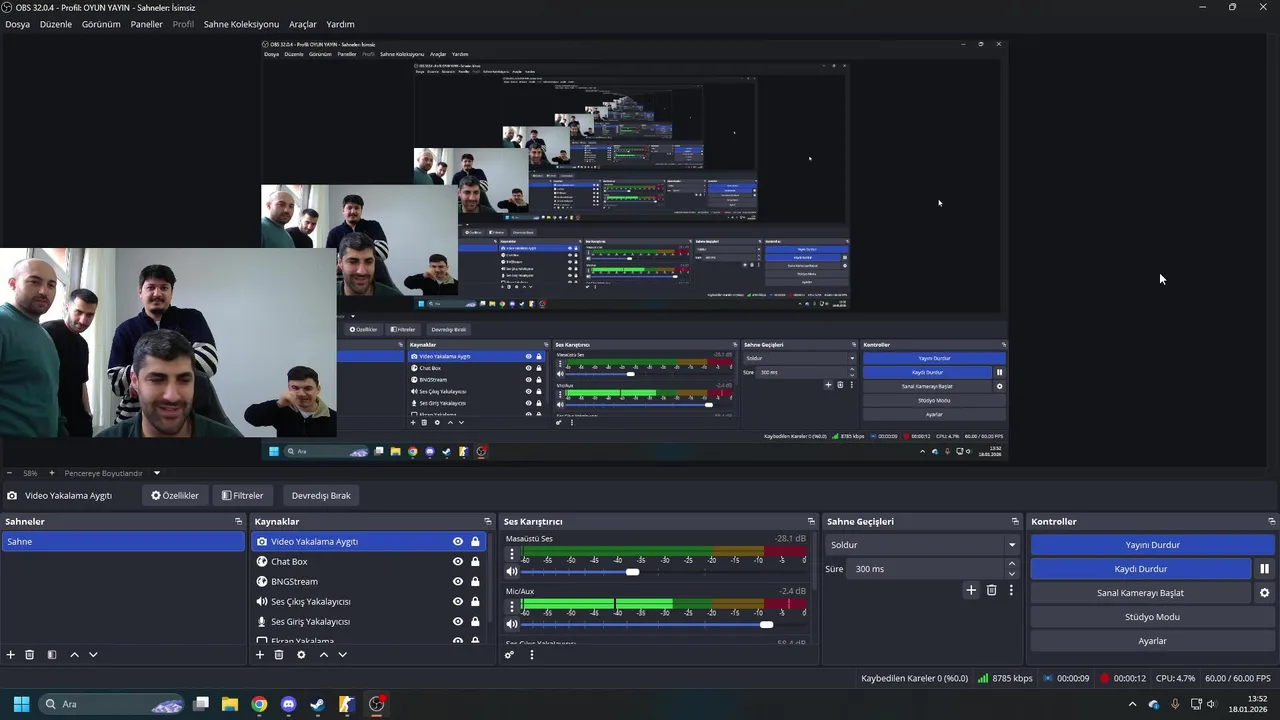Pause the recording
This screenshot has height=720, width=1280.
click(x=1265, y=569)
